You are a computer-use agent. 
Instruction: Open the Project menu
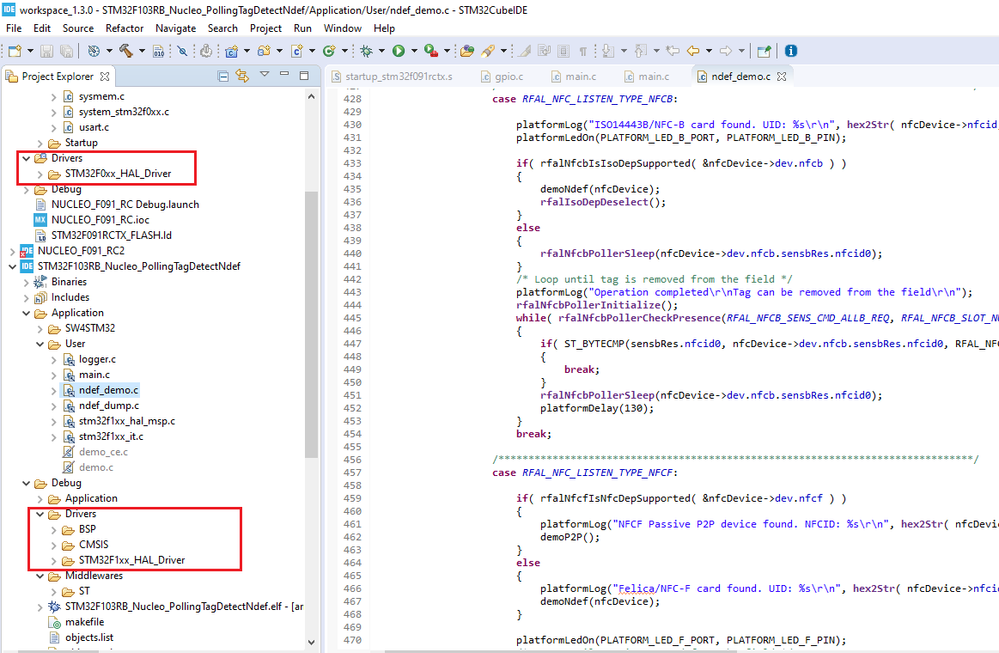(266, 28)
